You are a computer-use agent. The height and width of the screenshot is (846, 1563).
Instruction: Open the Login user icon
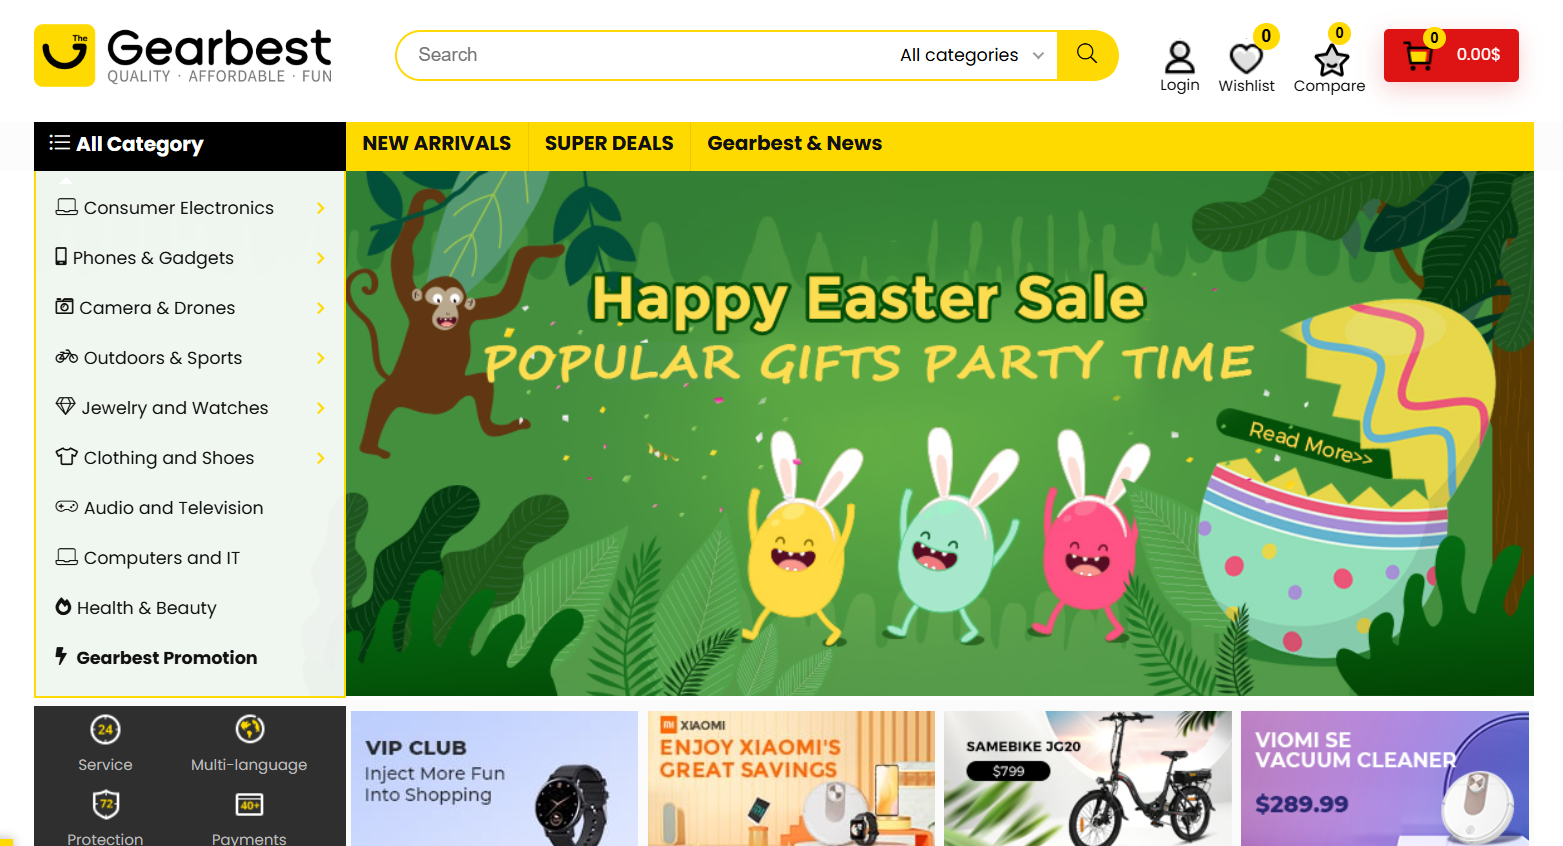[x=1179, y=57]
